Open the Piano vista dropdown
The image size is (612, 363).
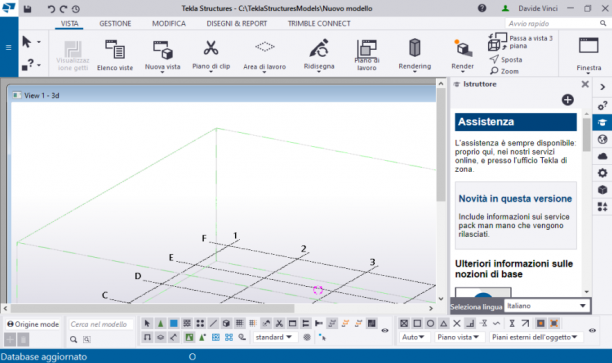(x=459, y=337)
